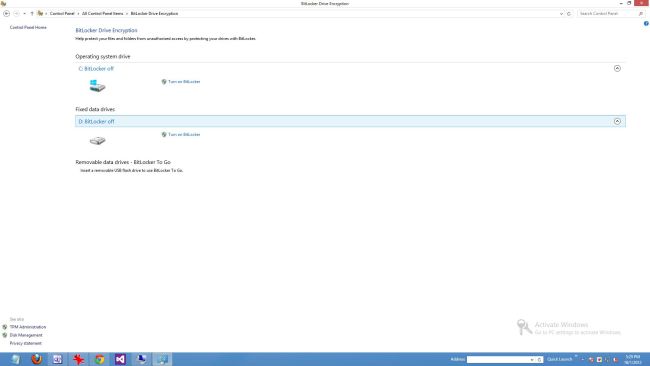Image resolution: width=650 pixels, height=366 pixels.
Task: Open the Privacy statement
Action: [x=26, y=344]
